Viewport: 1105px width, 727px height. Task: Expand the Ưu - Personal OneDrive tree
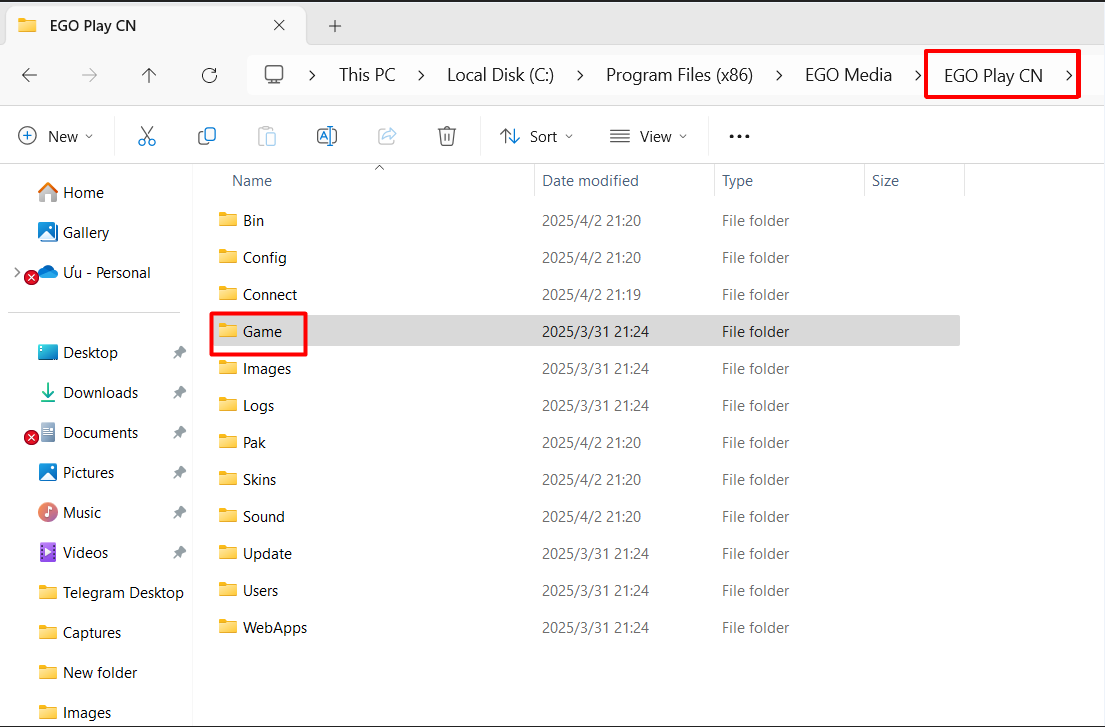(x=17, y=273)
